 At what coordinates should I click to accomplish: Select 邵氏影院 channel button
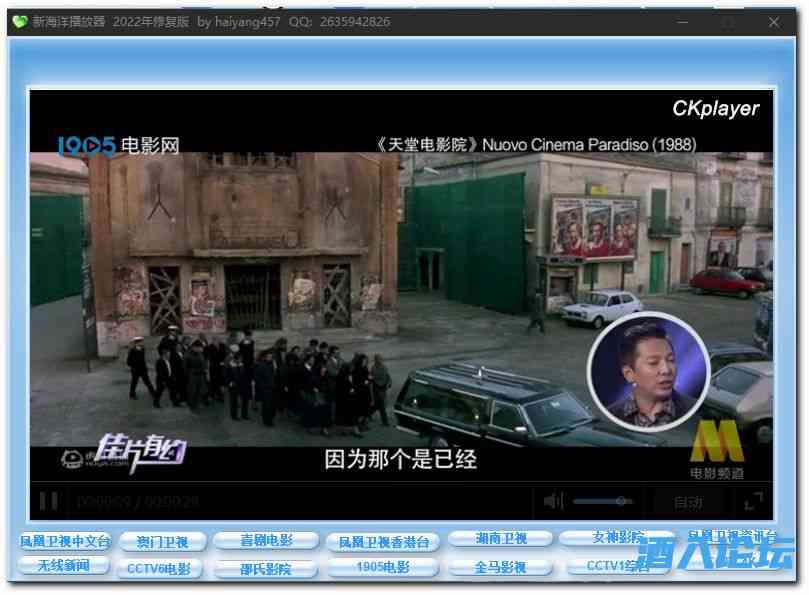tap(266, 569)
